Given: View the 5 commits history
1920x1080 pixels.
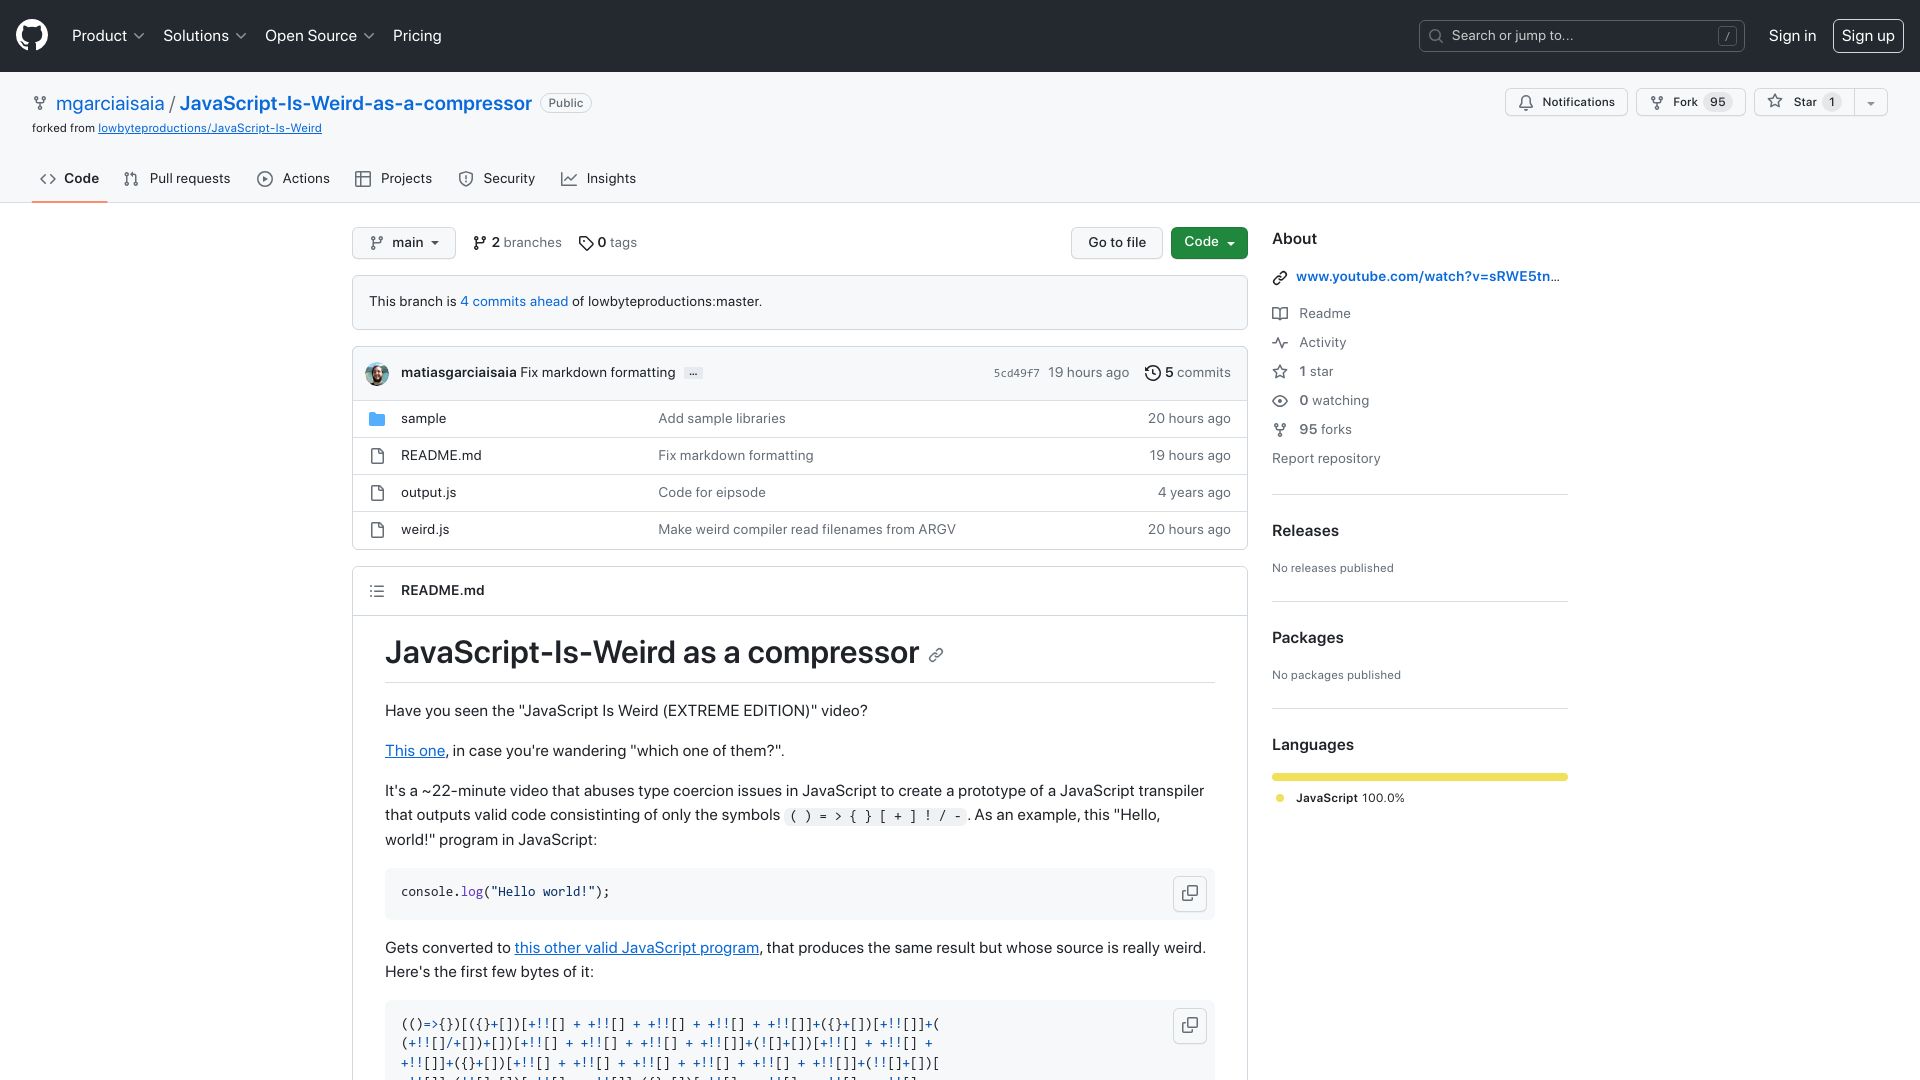Looking at the screenshot, I should pos(1188,373).
